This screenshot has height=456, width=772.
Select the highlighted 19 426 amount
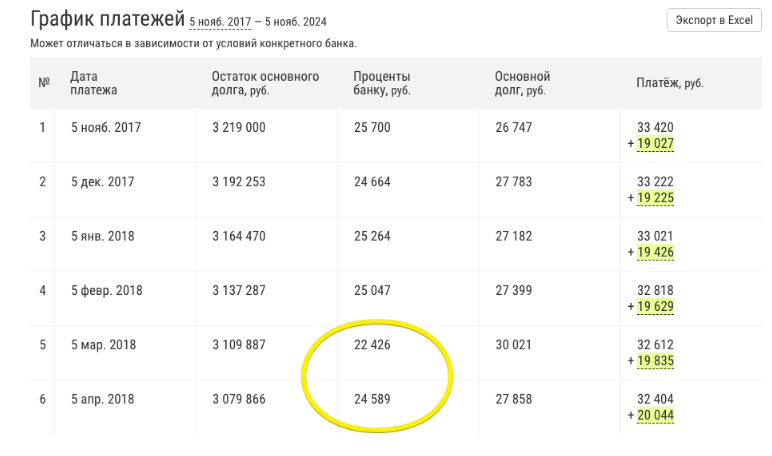tap(655, 252)
